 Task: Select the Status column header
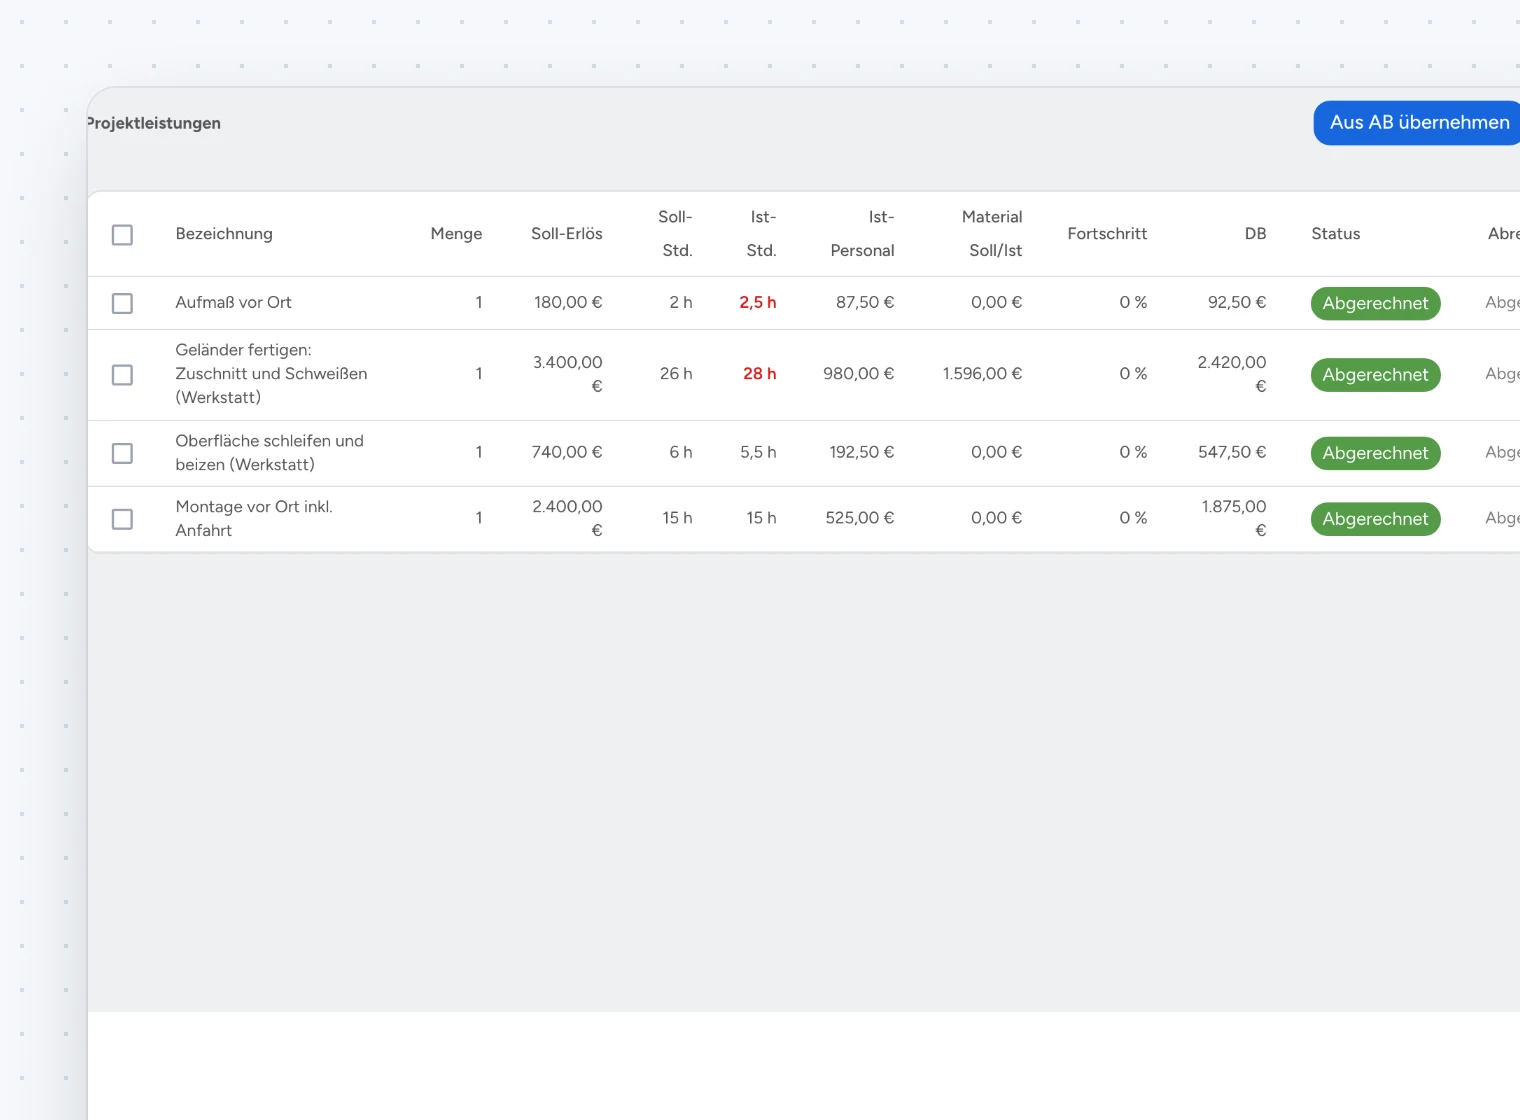tap(1336, 234)
